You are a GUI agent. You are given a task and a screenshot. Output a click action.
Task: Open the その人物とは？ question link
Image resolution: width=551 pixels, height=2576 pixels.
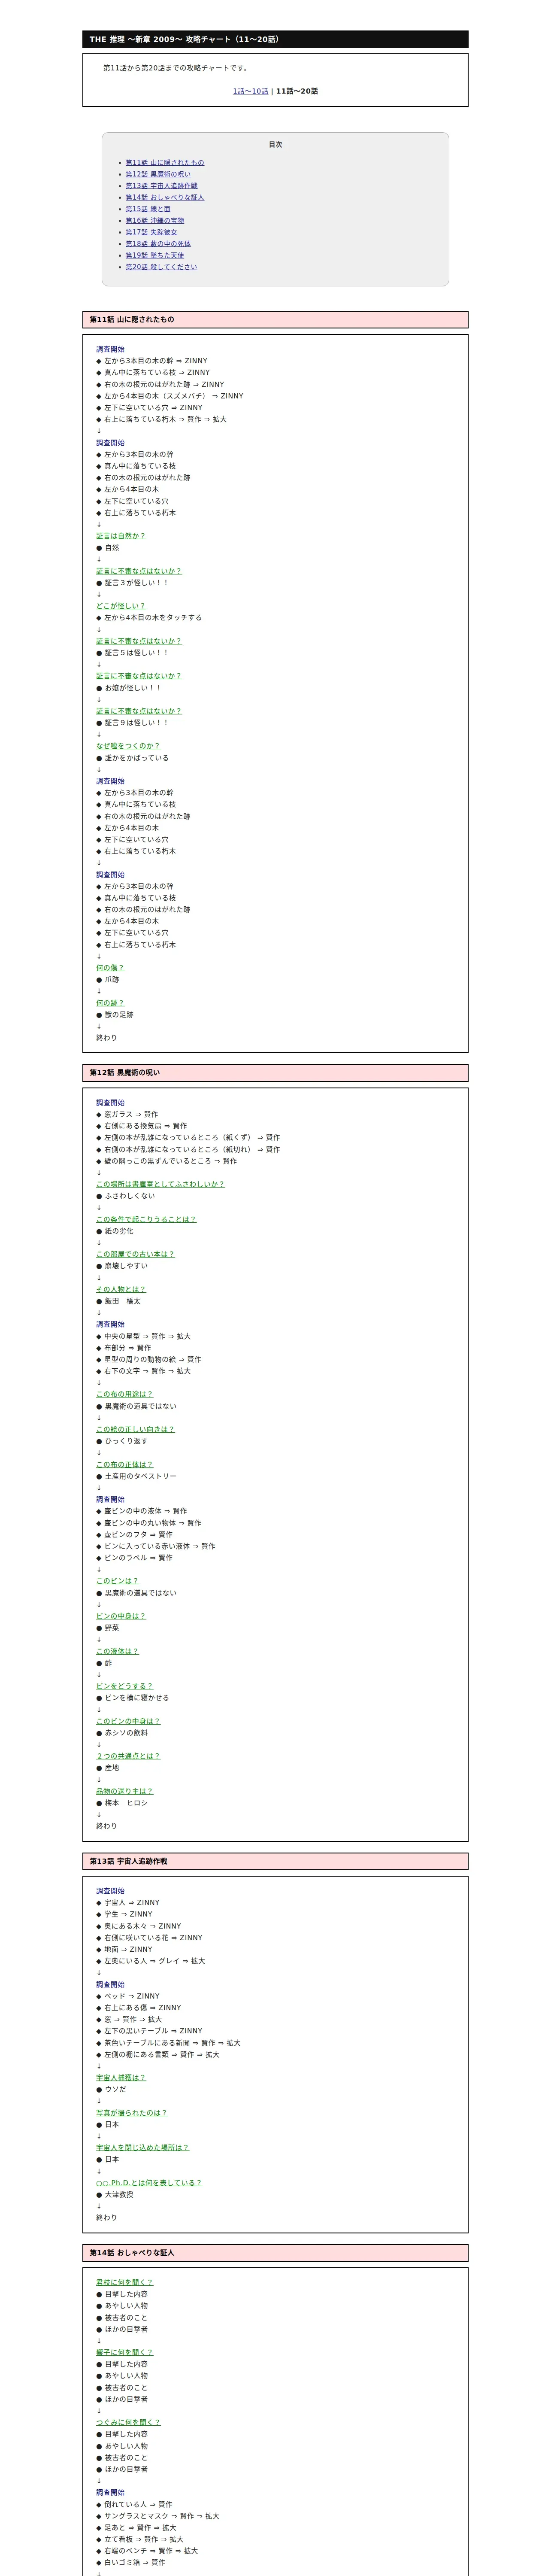pyautogui.click(x=121, y=1289)
